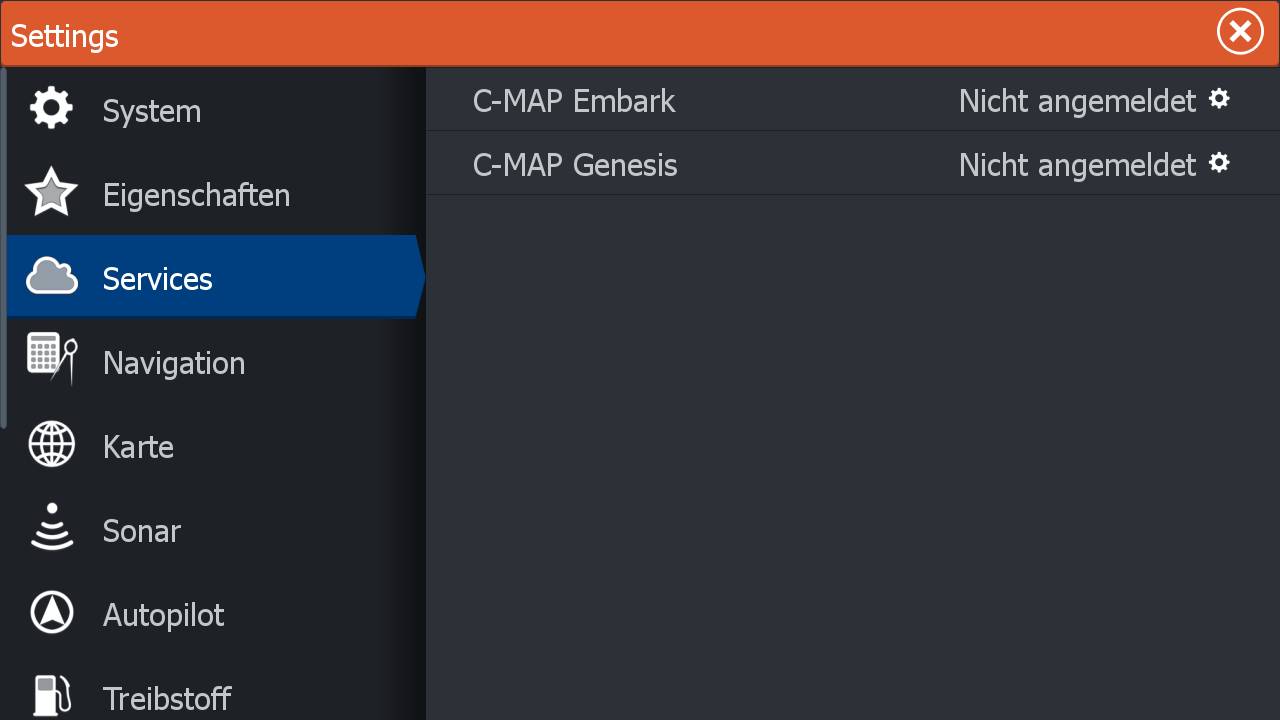The width and height of the screenshot is (1280, 720).
Task: Click the gear icon next to C-MAP Genesis
Action: pyautogui.click(x=1219, y=163)
